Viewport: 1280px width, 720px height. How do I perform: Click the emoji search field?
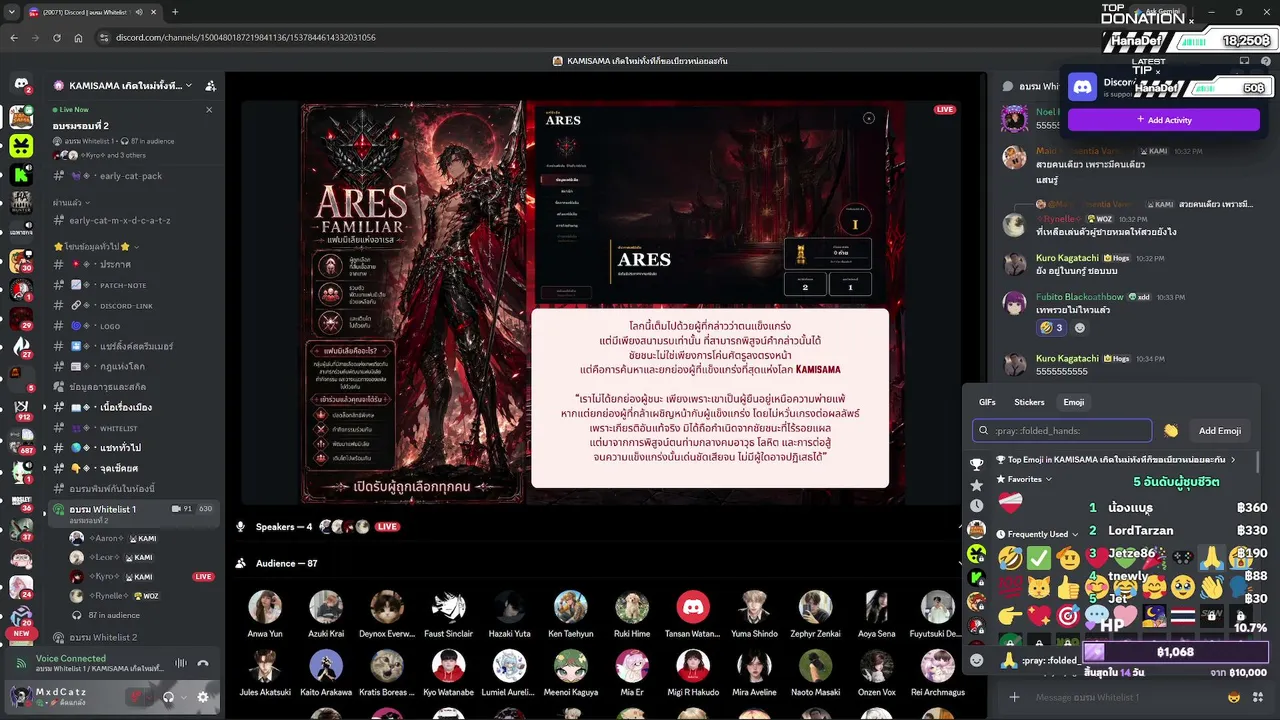[1062, 431]
